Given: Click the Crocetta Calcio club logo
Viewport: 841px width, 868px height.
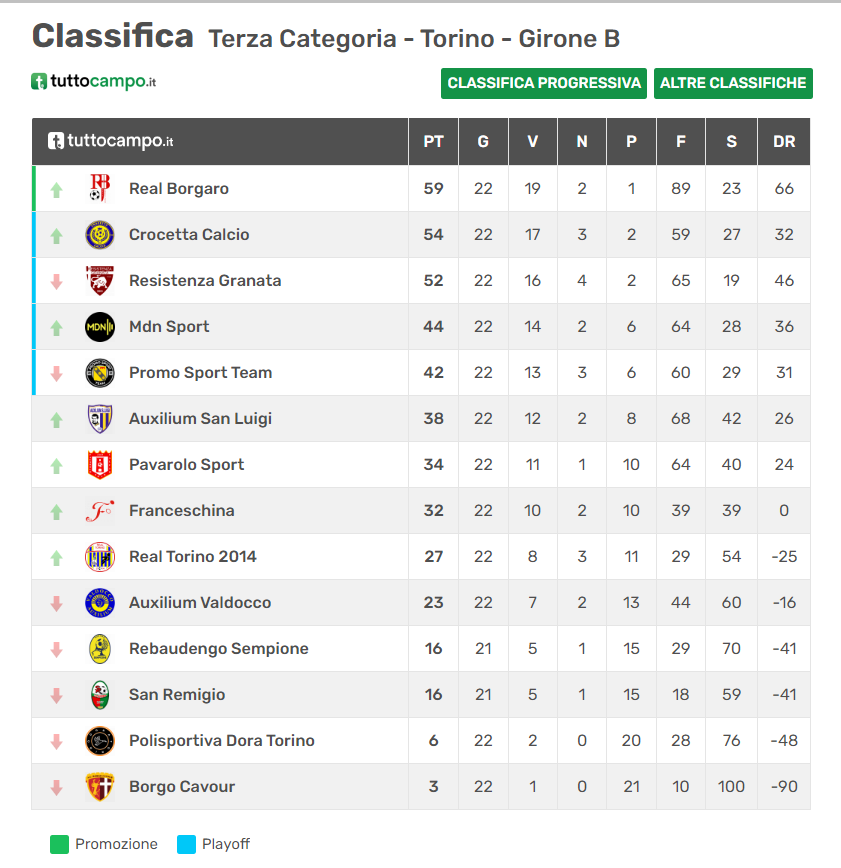Looking at the screenshot, I should (100, 235).
